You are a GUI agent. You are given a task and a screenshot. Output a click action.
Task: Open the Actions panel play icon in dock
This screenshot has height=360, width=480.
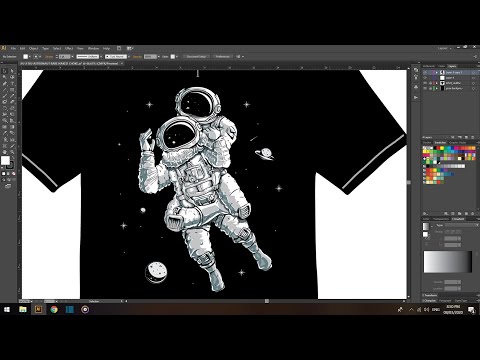click(x=416, y=97)
